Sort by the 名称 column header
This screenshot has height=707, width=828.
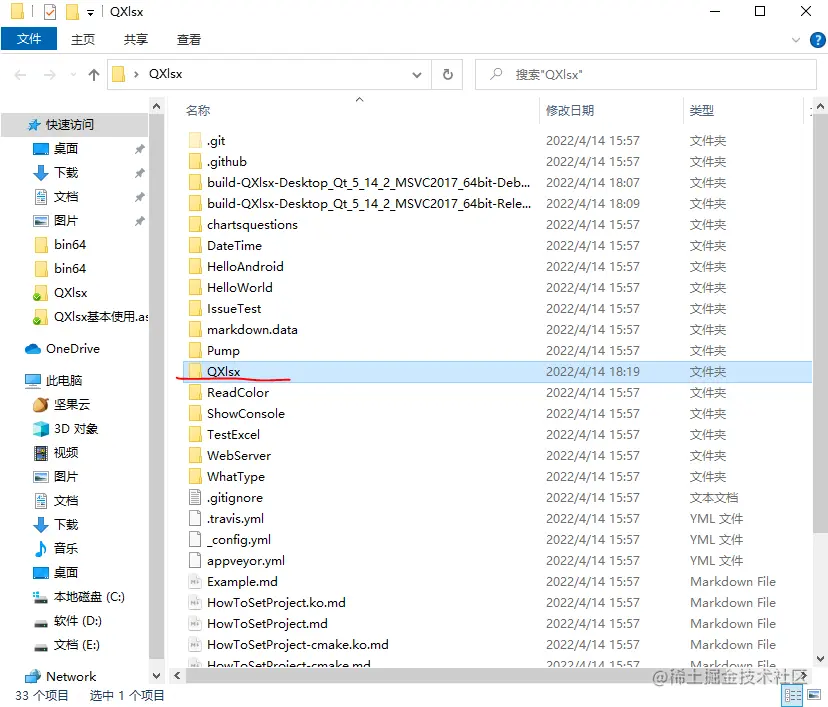point(198,110)
